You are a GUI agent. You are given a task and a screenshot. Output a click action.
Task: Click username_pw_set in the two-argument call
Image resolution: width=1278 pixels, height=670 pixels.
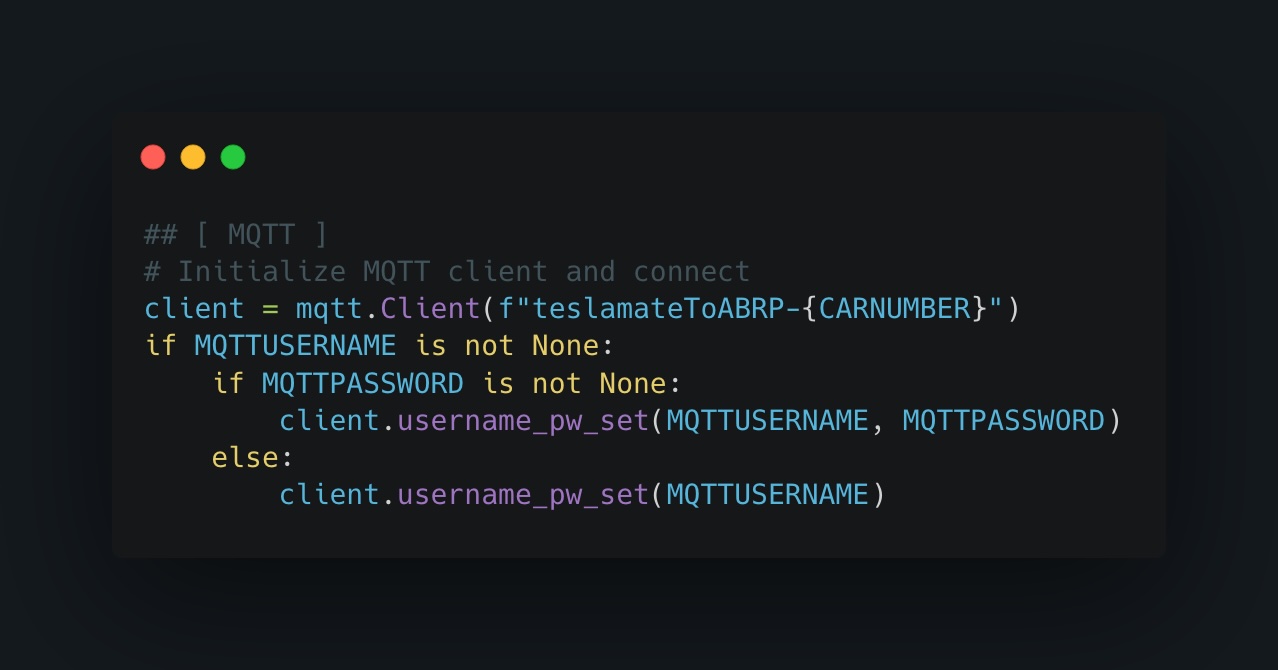point(523,421)
